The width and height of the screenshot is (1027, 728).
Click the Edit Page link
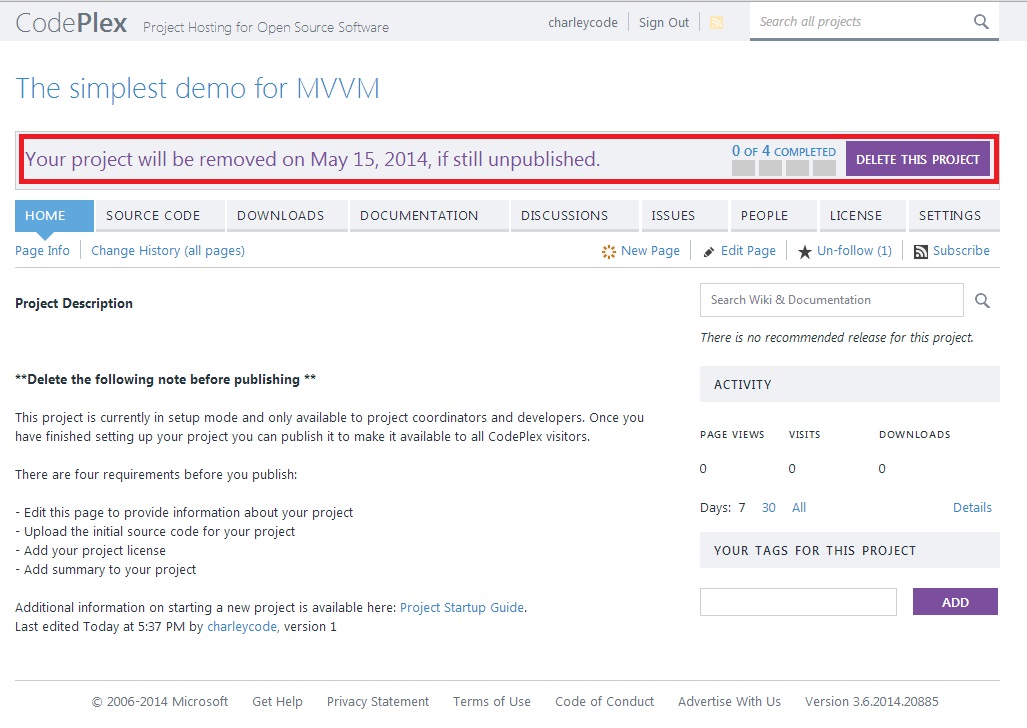(x=748, y=250)
